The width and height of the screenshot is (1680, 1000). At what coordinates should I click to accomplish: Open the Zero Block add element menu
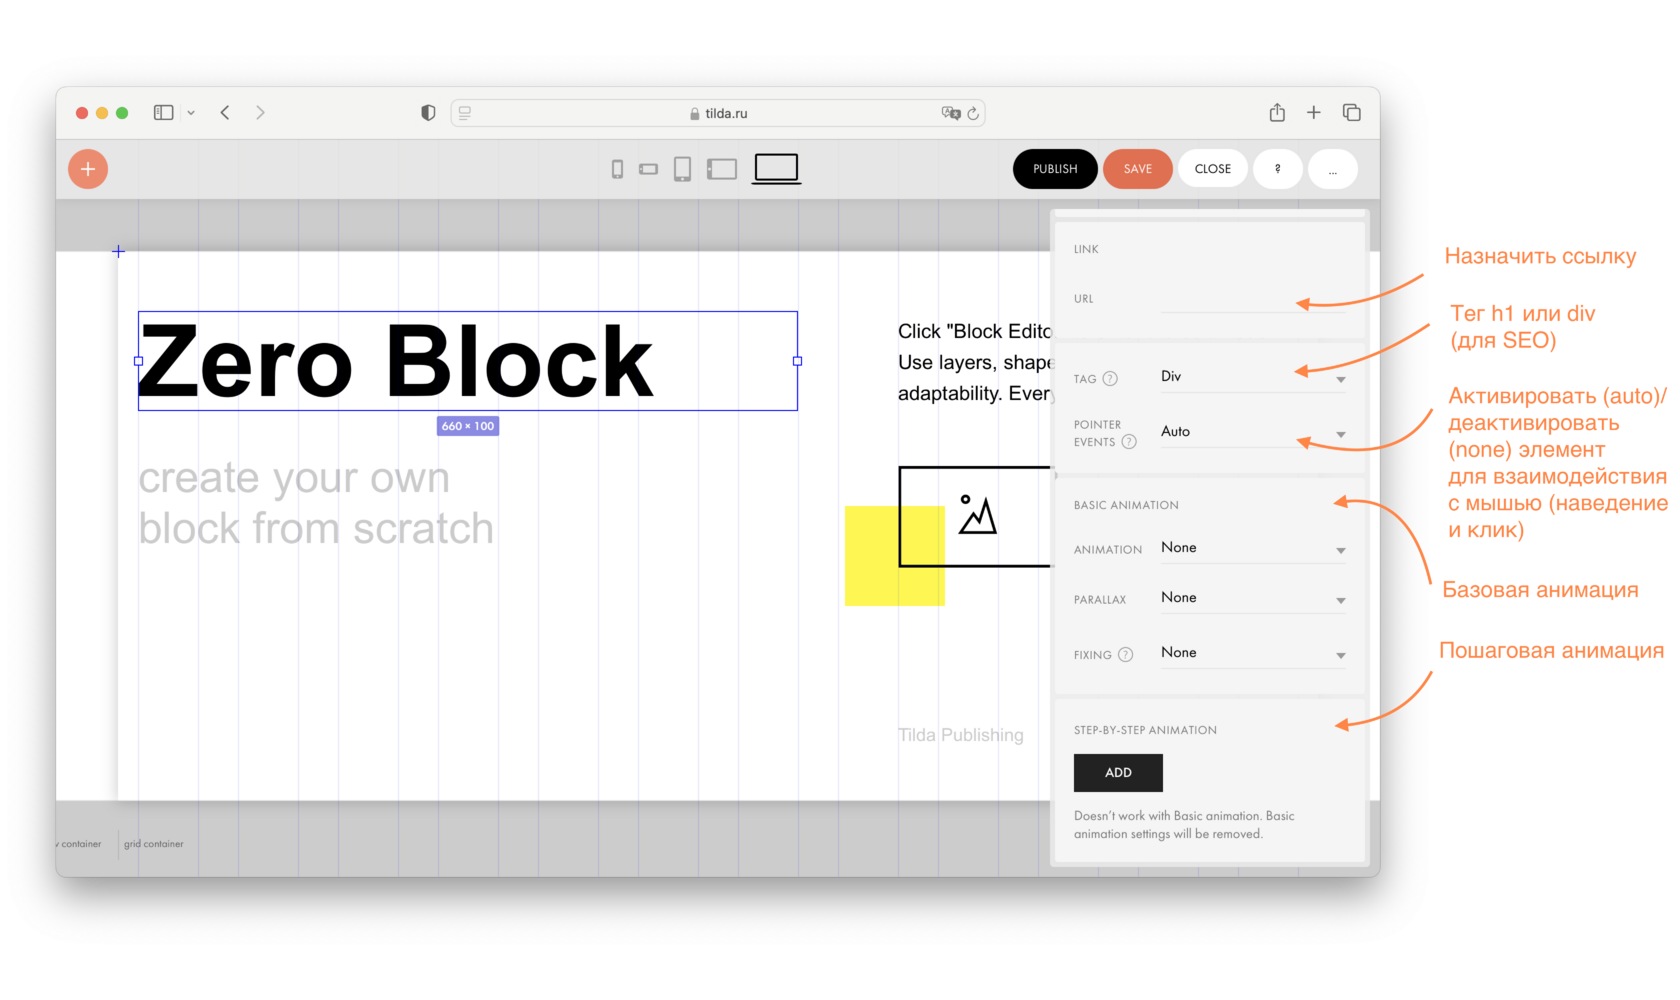(x=87, y=168)
